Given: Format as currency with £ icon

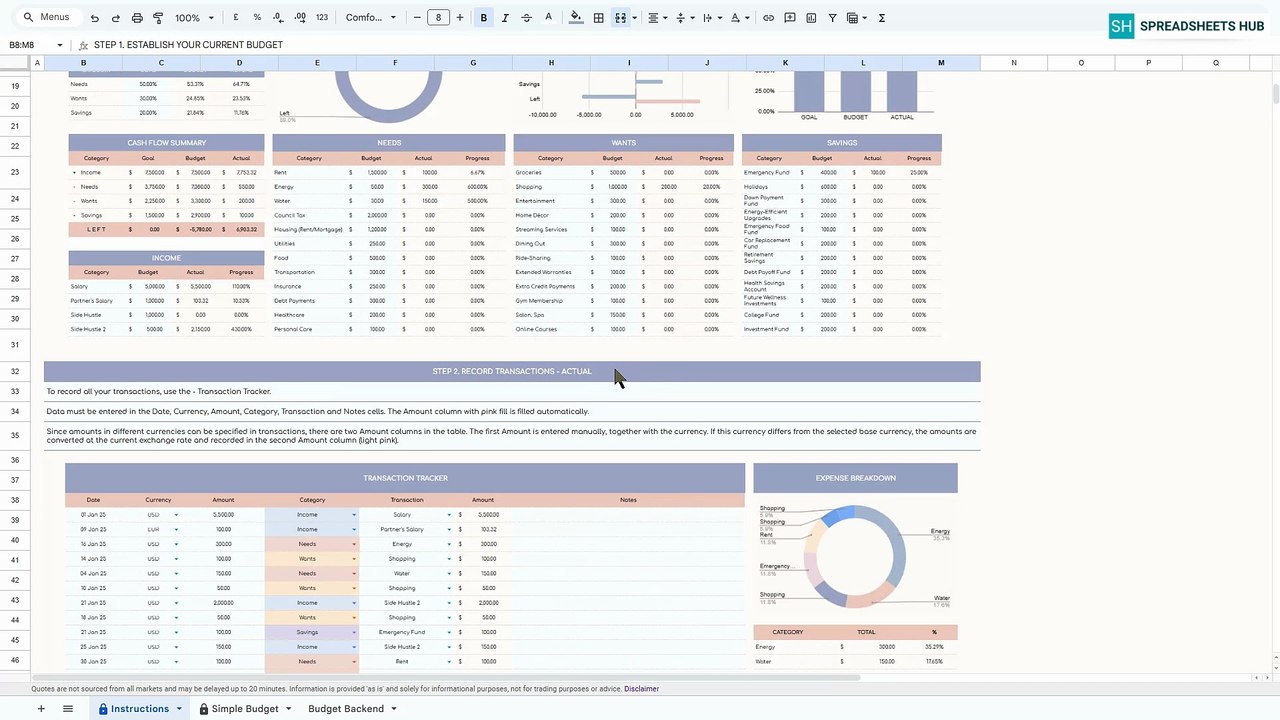Looking at the screenshot, I should point(236,18).
